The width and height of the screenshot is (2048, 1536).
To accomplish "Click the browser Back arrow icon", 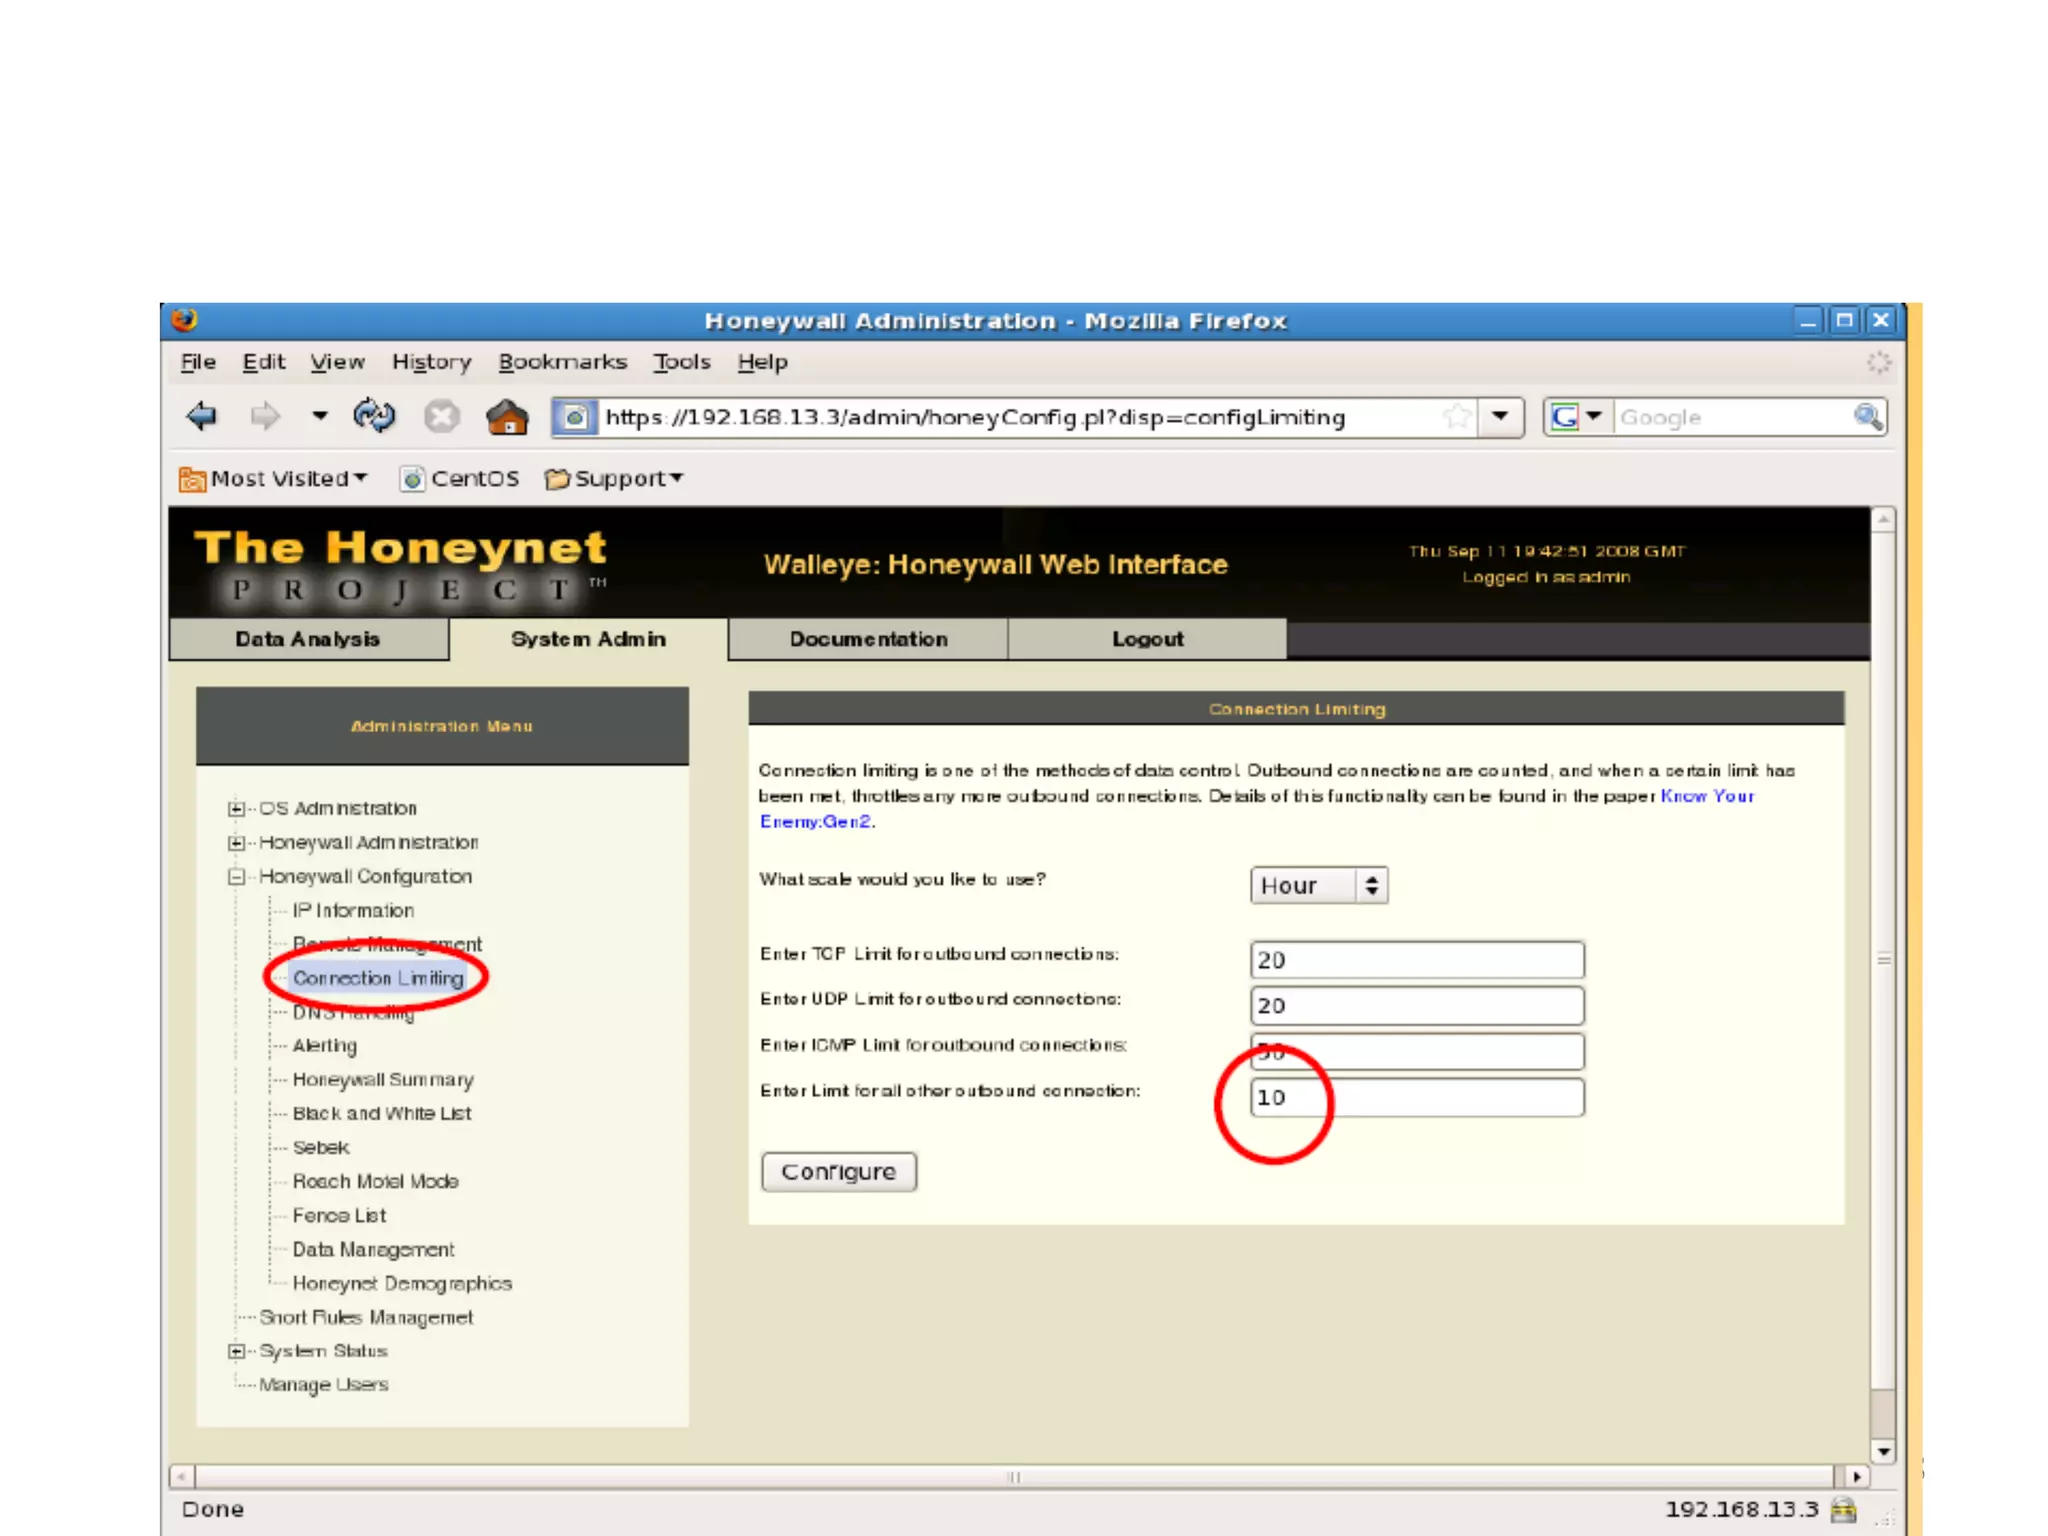I will click(202, 416).
